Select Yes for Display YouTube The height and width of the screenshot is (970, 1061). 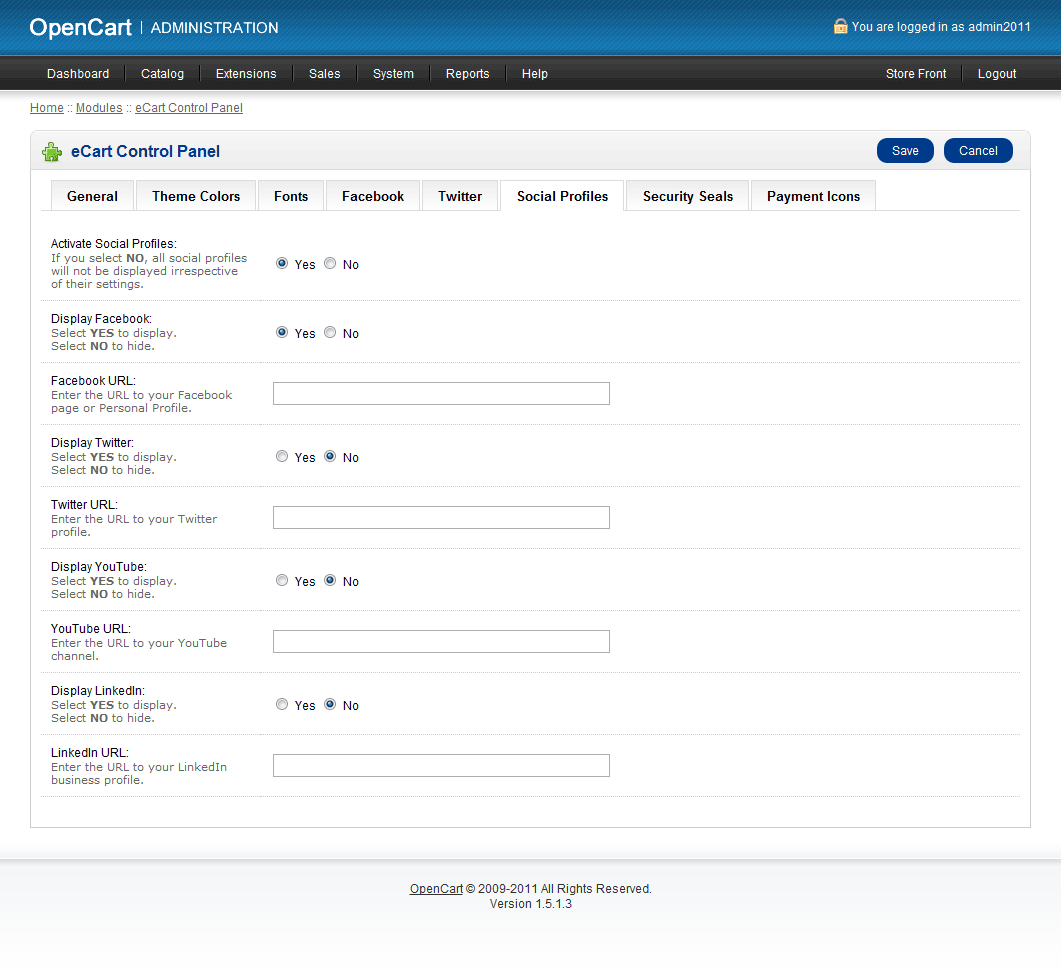pyautogui.click(x=282, y=580)
